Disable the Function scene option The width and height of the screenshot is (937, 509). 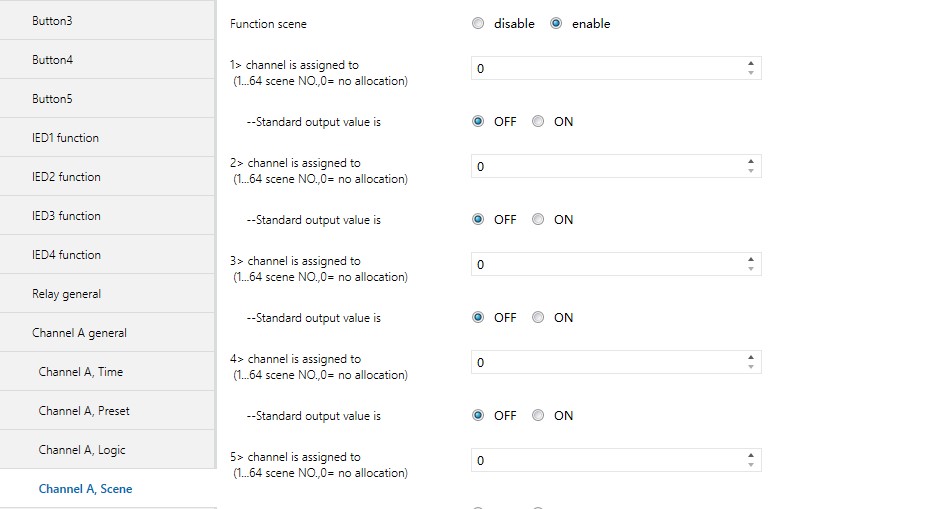[x=478, y=23]
